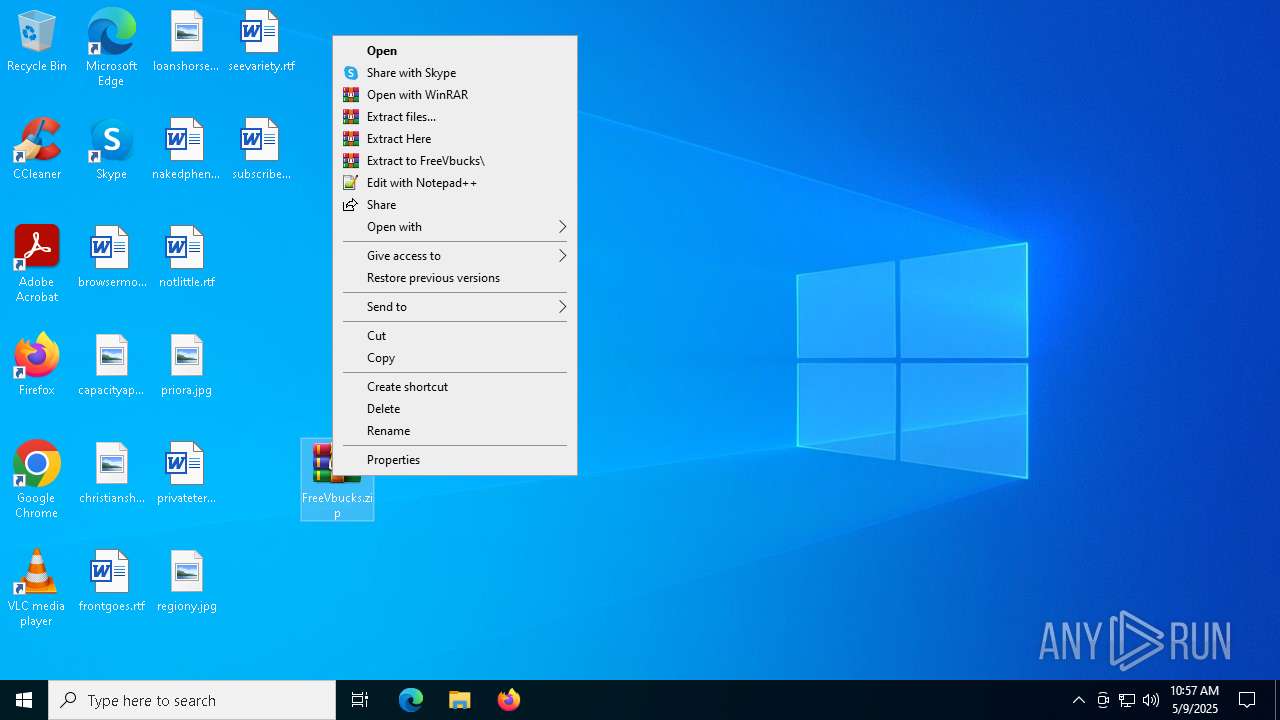Expand the Send to submenu
Viewport: 1280px width, 720px height.
pyautogui.click(x=455, y=307)
